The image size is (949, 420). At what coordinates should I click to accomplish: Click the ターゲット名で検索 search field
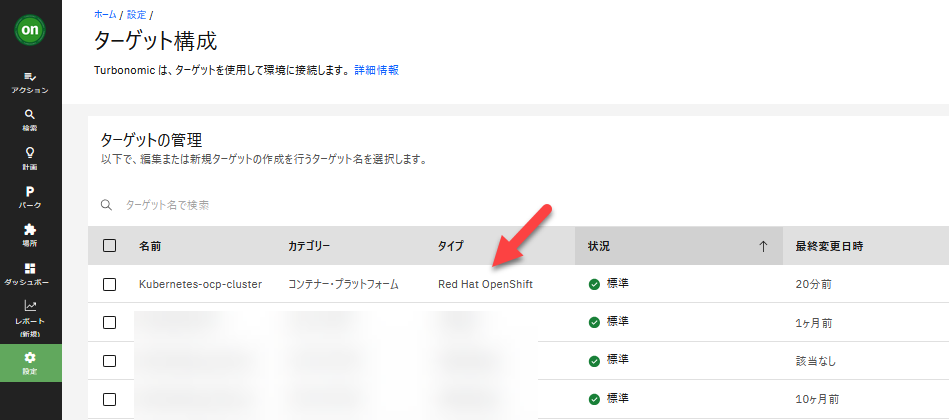click(x=166, y=205)
